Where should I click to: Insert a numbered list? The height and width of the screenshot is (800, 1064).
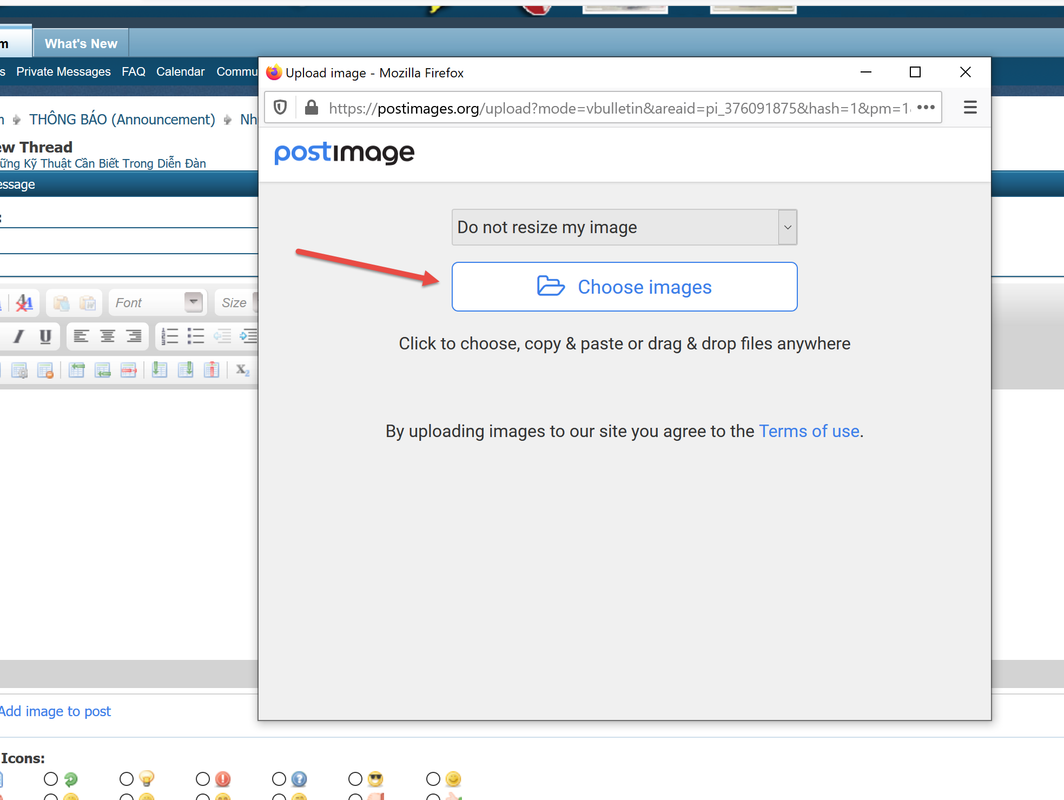[x=170, y=336]
